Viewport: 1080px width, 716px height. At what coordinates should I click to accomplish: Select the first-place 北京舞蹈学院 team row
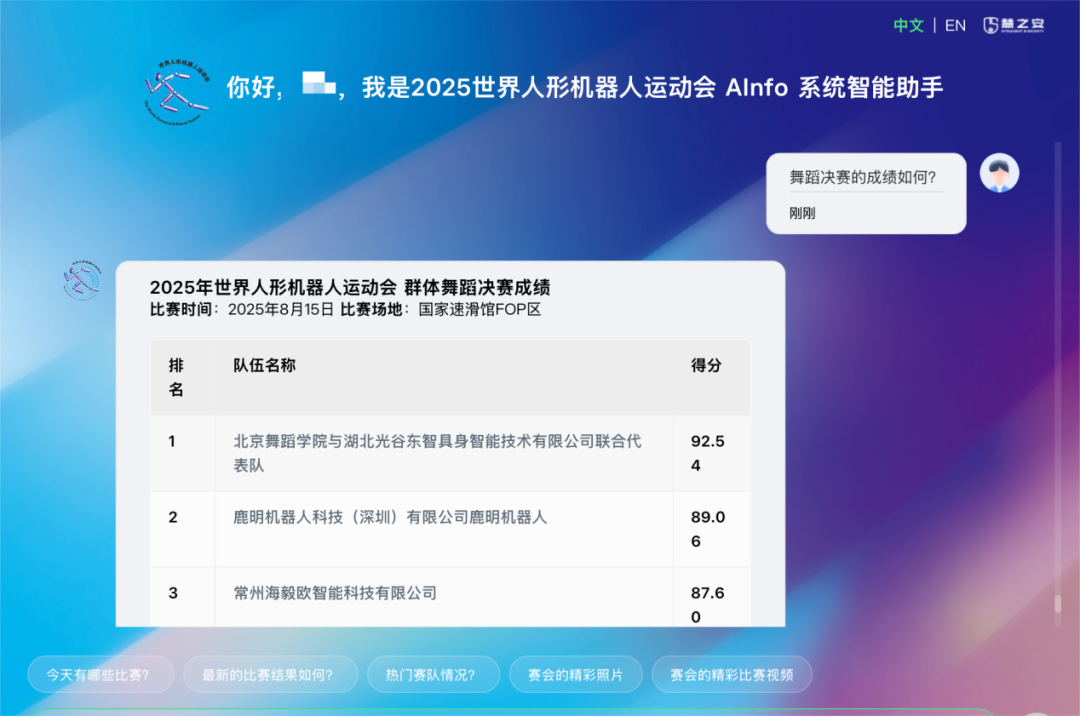click(438, 453)
